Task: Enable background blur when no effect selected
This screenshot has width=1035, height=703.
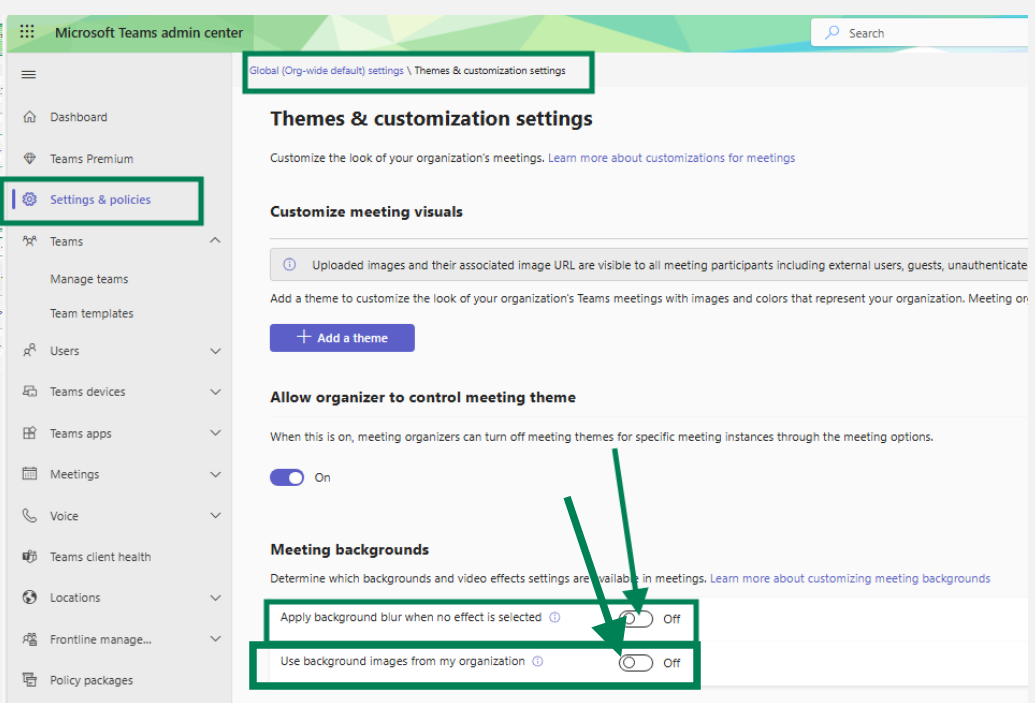Action: (x=636, y=619)
